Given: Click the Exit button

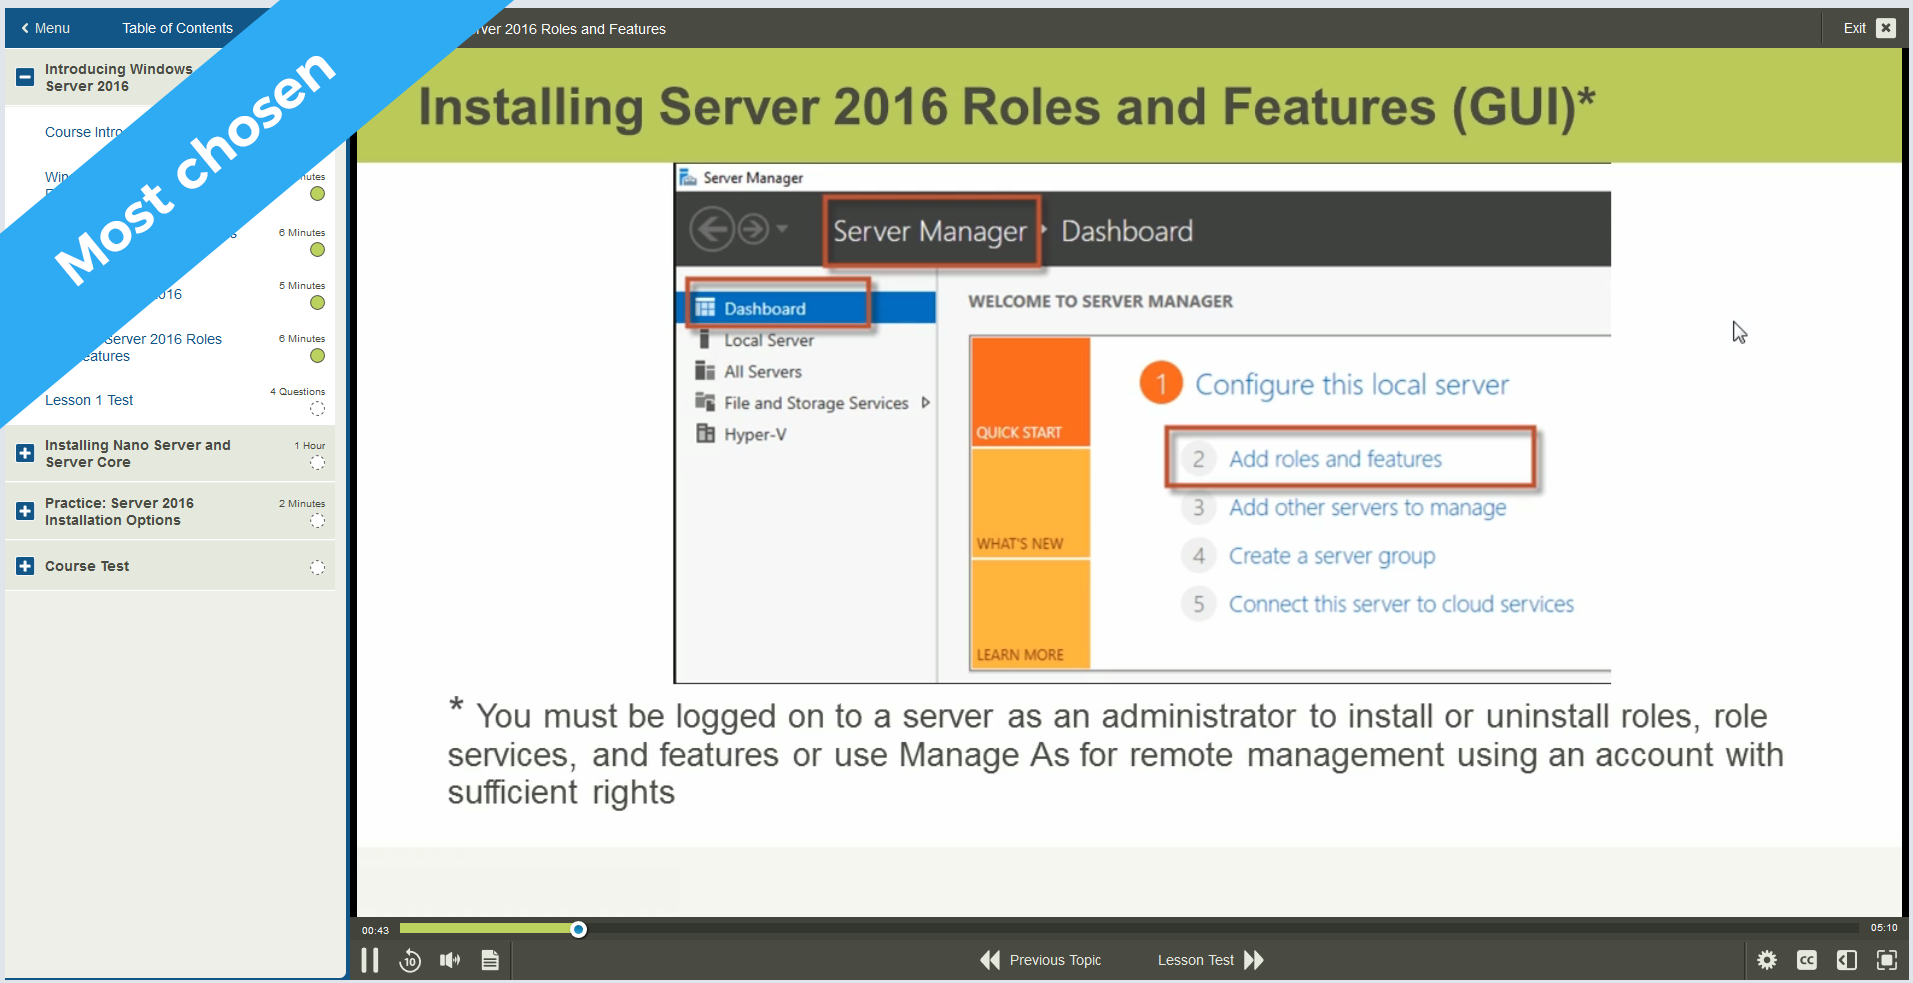Looking at the screenshot, I should pyautogui.click(x=1868, y=28).
